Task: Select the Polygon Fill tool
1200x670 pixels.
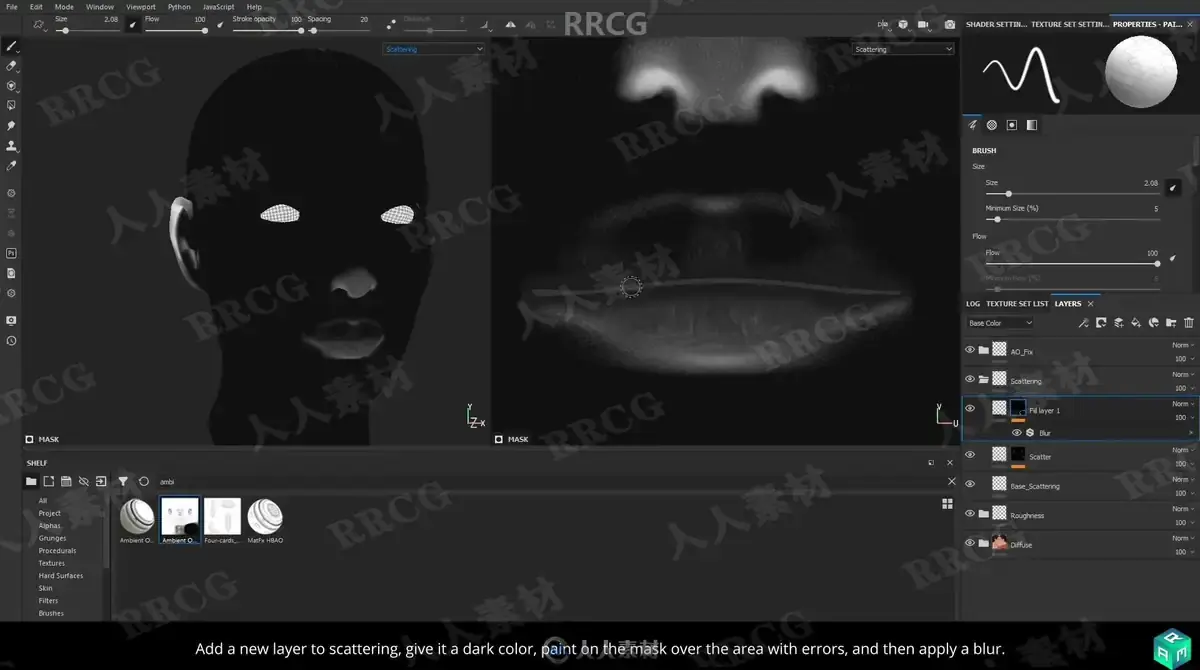Action: (x=11, y=105)
